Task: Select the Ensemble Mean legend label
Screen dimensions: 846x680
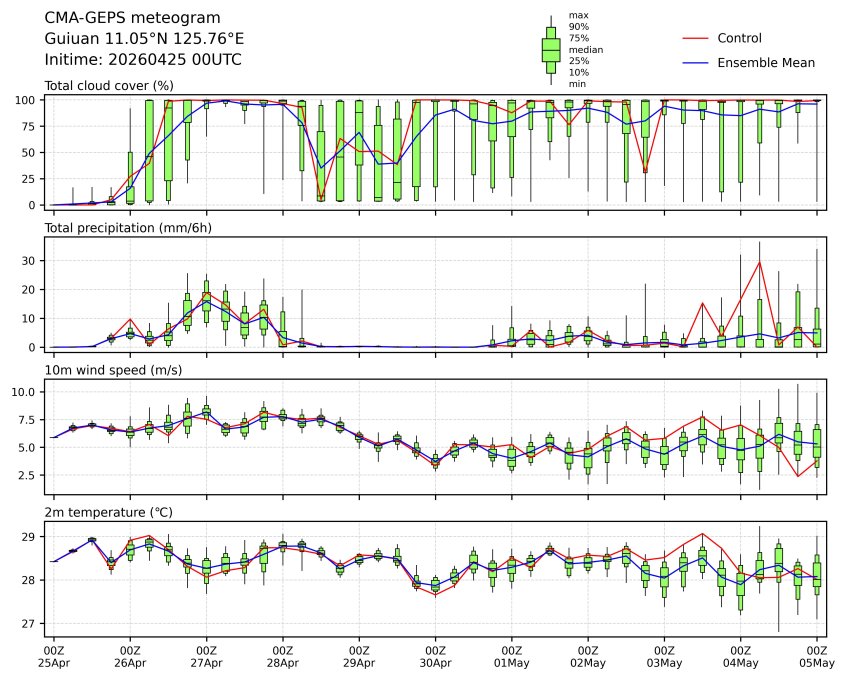Action: click(766, 63)
